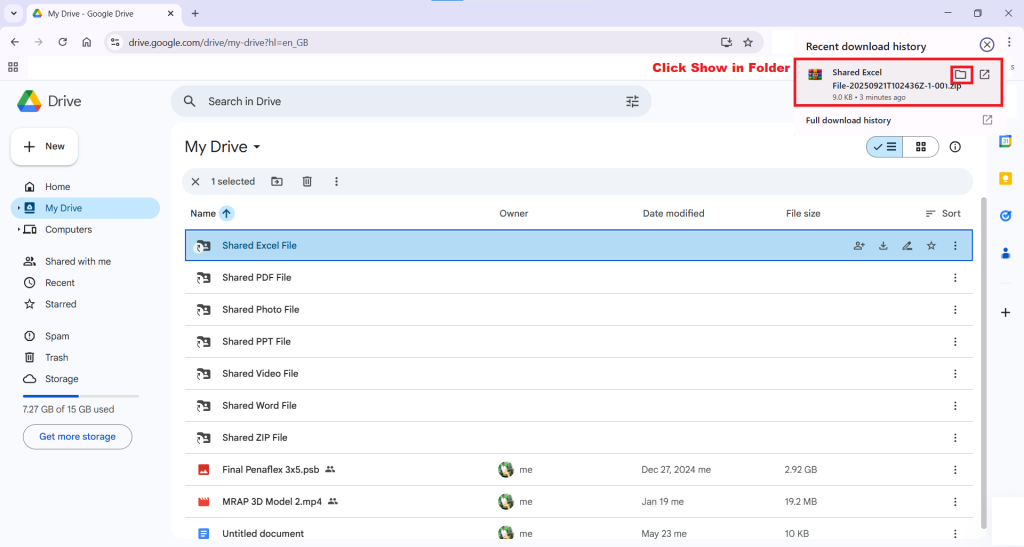
Task: Rename Shared Excel File with pencil icon
Action: tap(907, 246)
